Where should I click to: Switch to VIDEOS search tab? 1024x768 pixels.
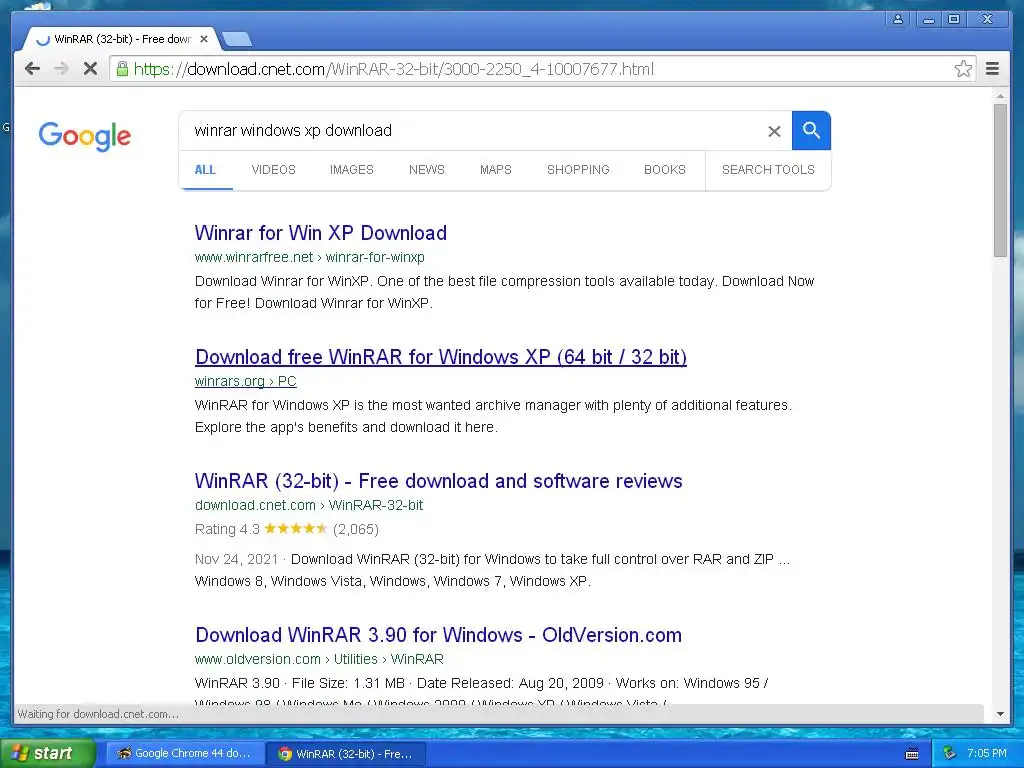274,170
